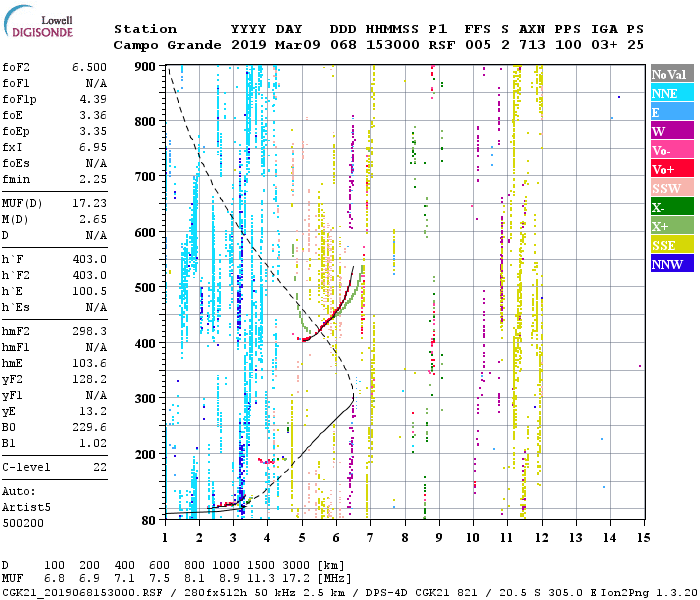Select the W legend color swatch
This screenshot has height=600, width=700.
(x=672, y=131)
